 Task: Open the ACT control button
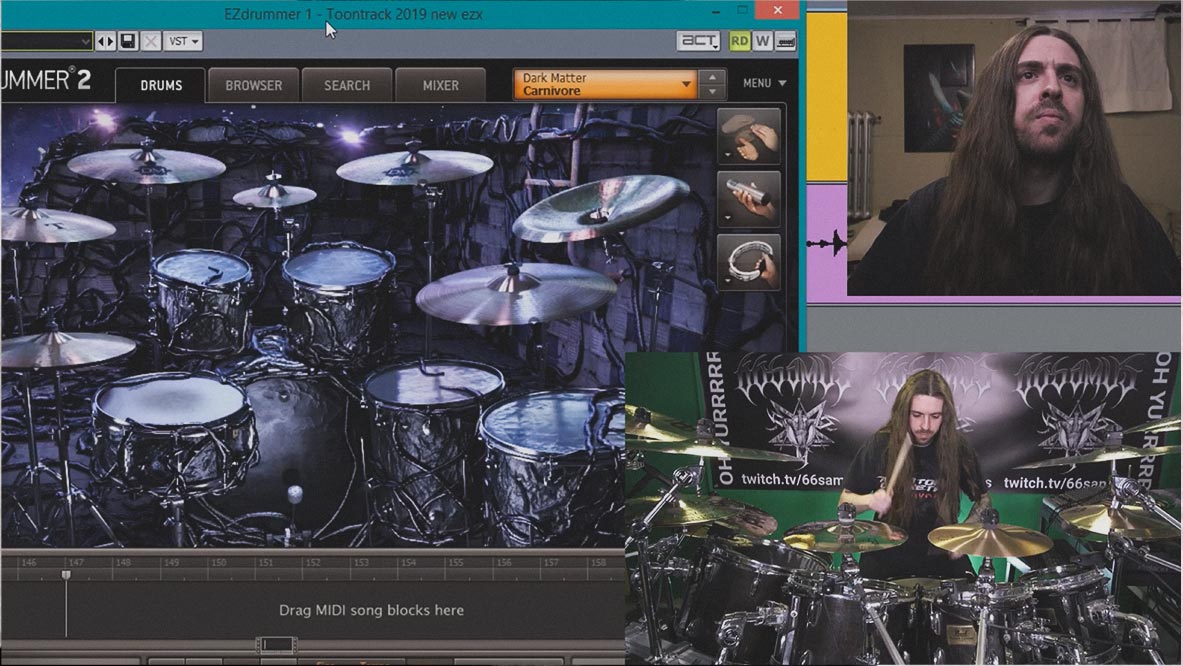coord(698,41)
